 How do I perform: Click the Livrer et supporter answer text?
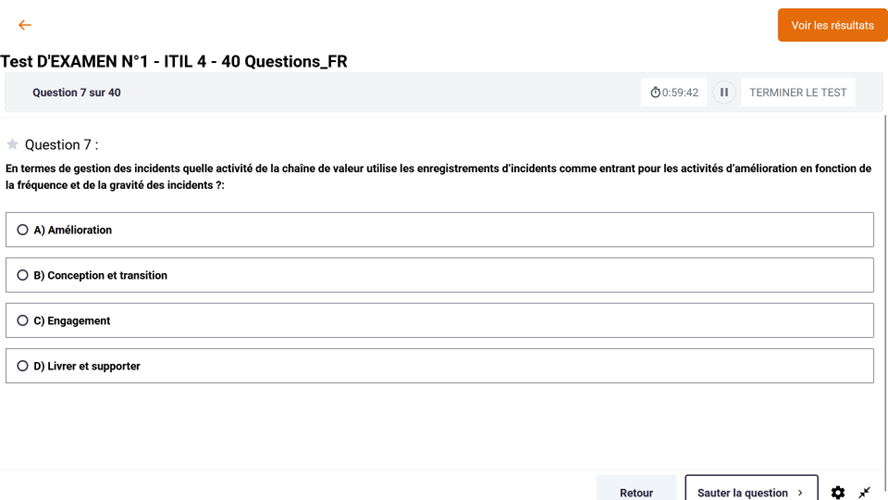click(x=93, y=366)
